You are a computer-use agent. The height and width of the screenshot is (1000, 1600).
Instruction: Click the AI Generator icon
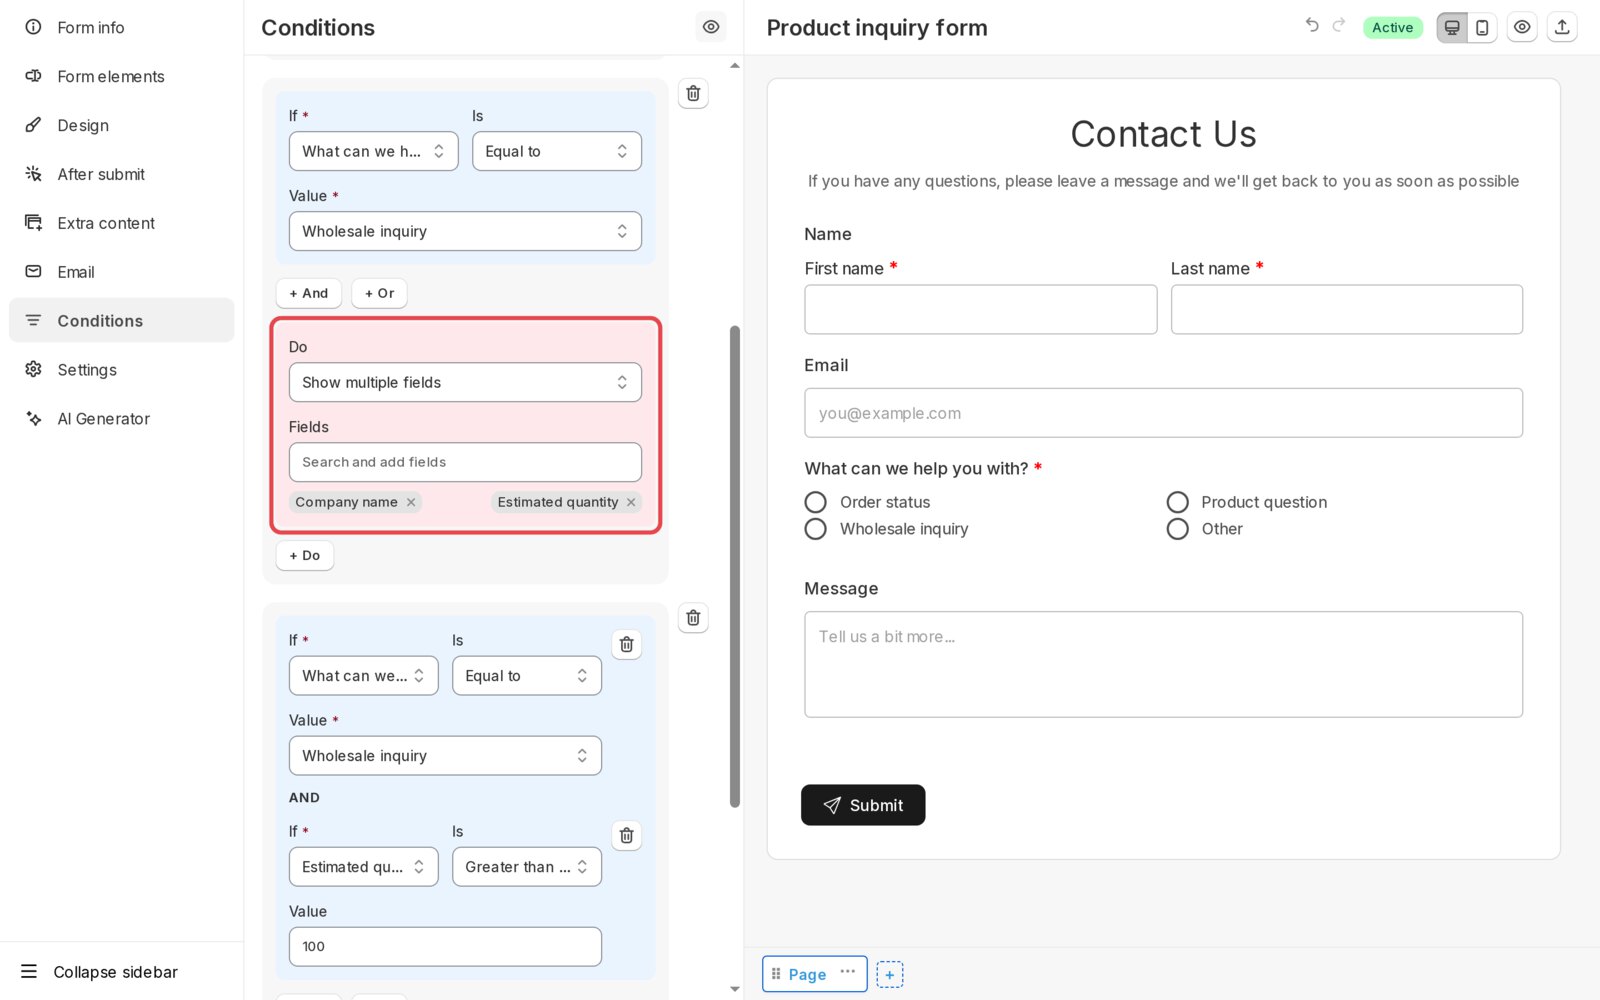[x=33, y=419]
